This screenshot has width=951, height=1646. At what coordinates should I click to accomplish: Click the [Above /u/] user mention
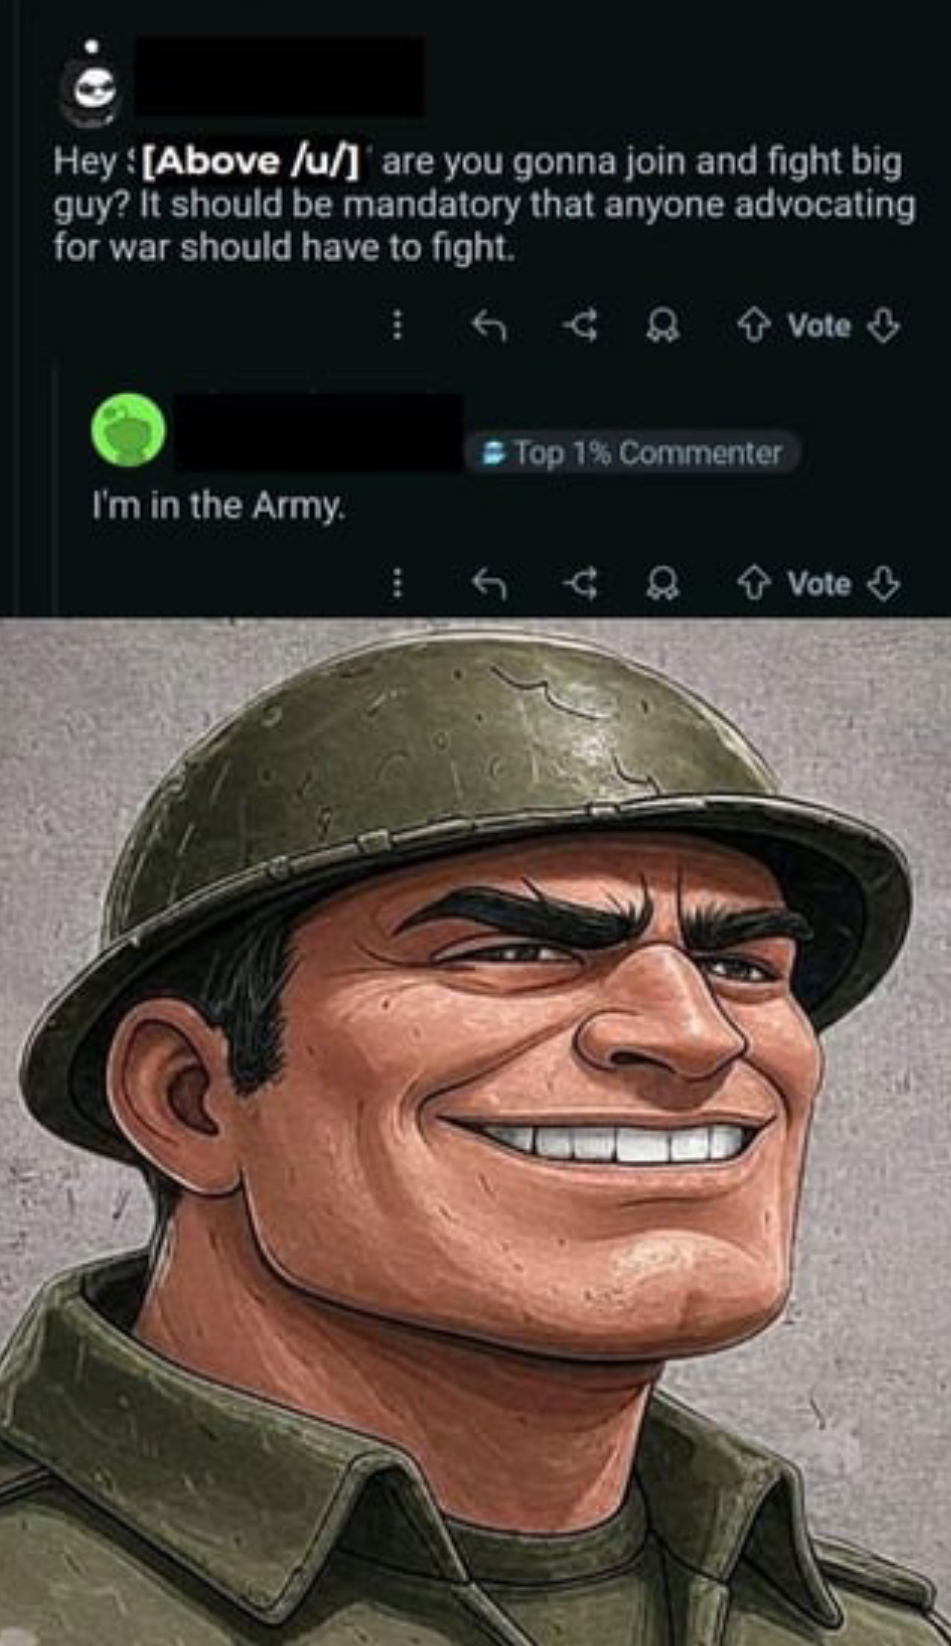(x=251, y=161)
